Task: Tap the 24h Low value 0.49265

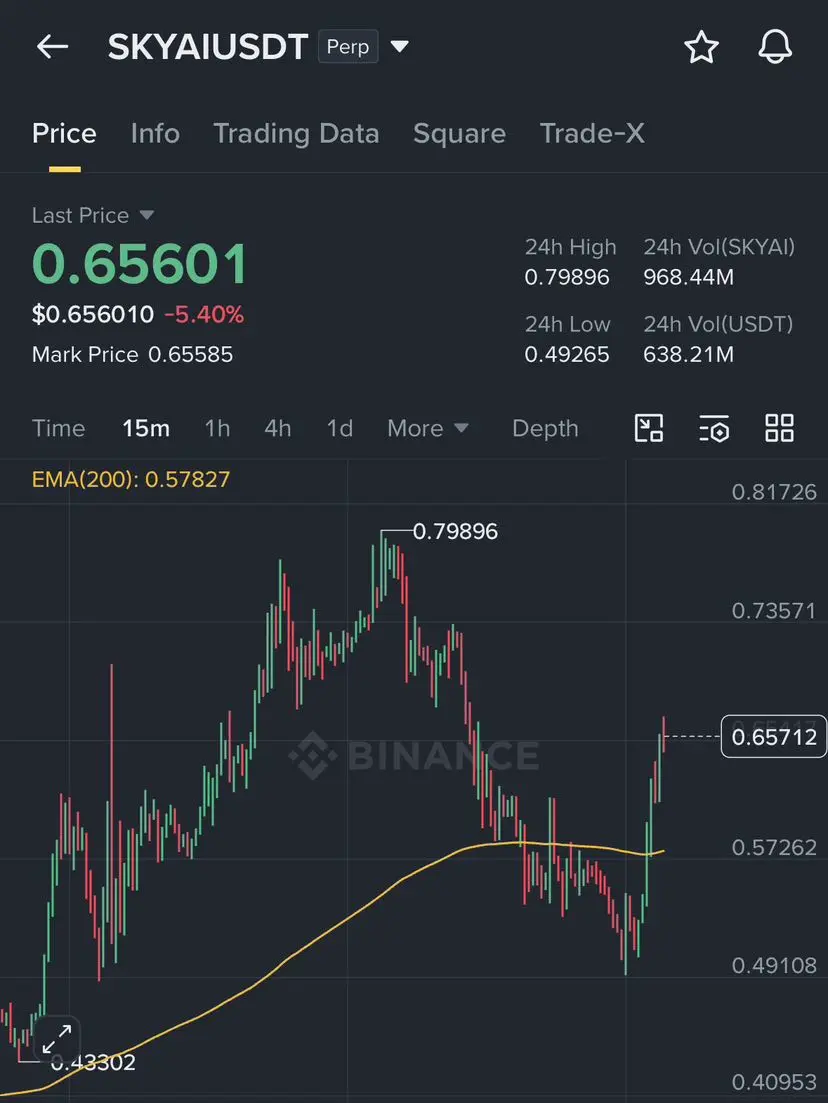Action: point(567,355)
